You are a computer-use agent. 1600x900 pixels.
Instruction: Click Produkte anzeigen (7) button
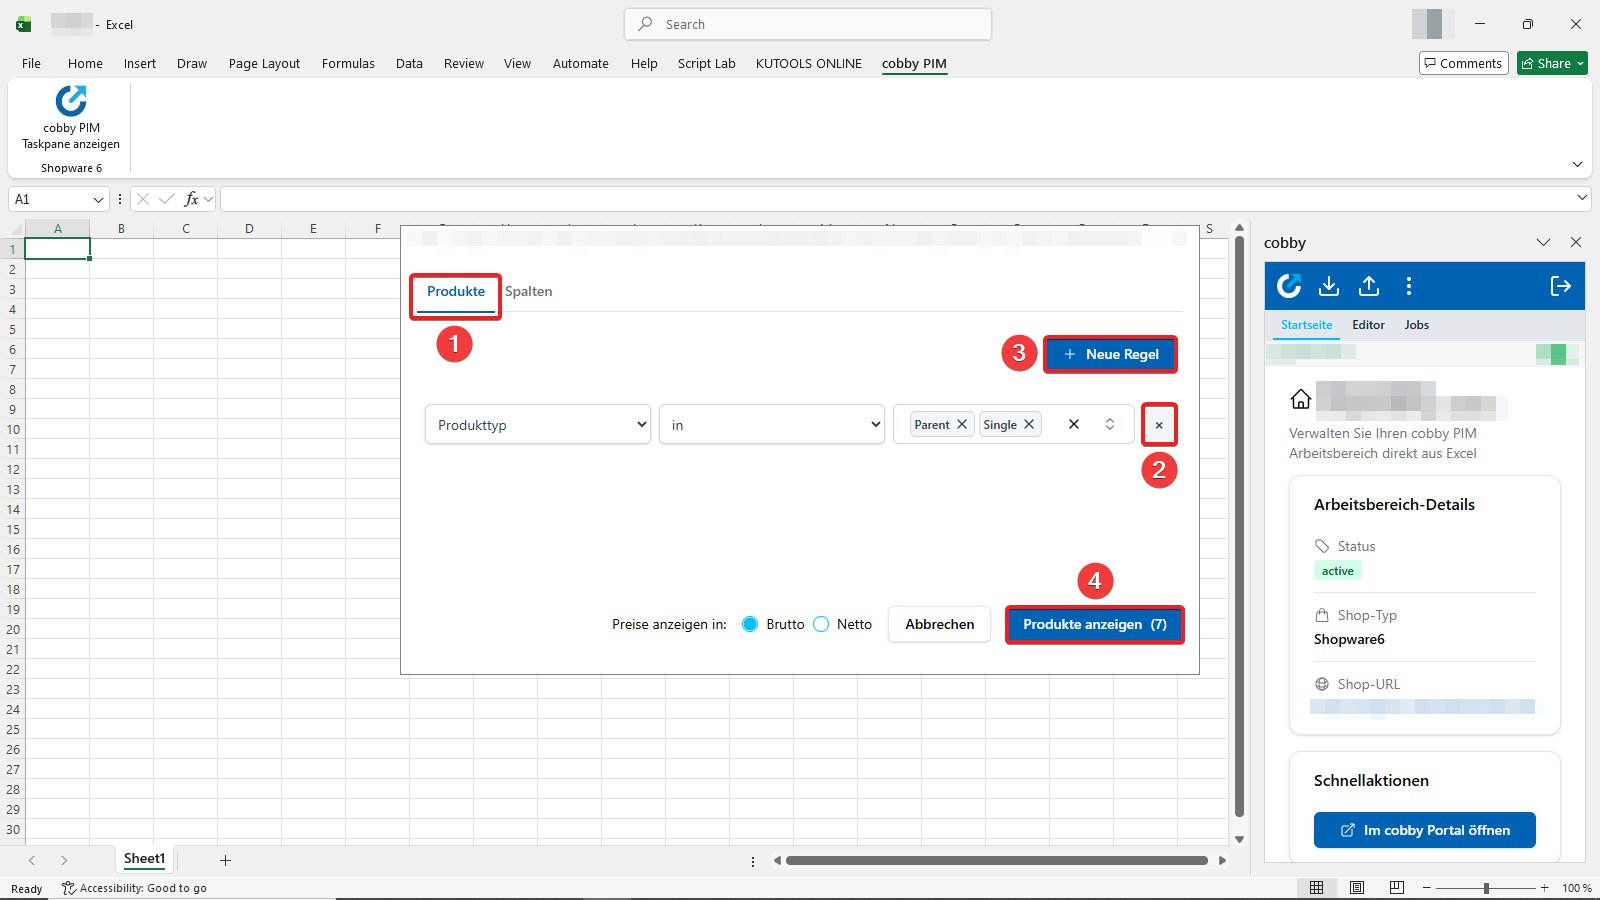(x=1094, y=624)
